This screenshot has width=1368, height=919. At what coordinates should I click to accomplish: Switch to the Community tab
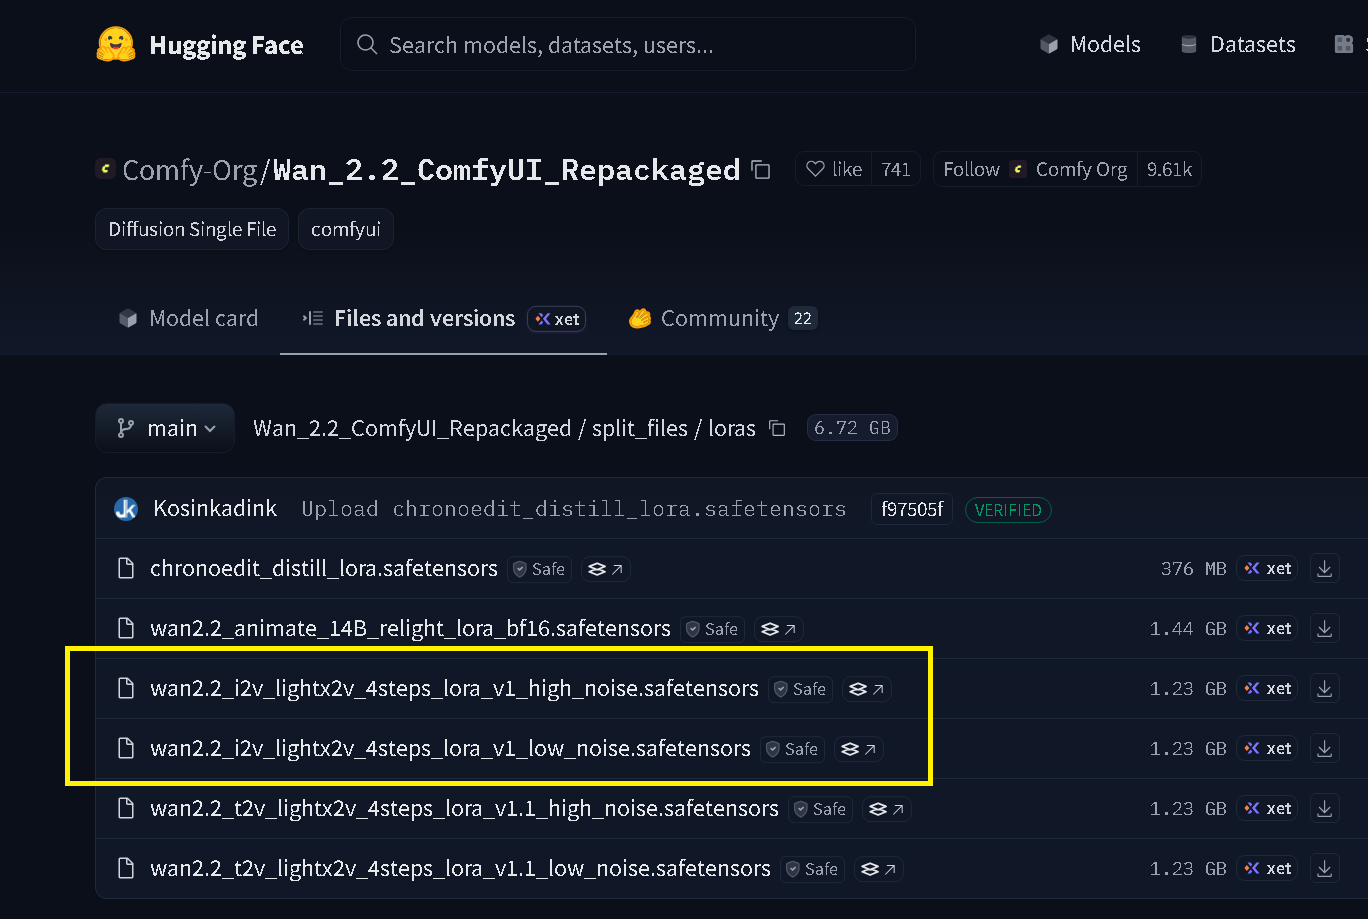[722, 318]
